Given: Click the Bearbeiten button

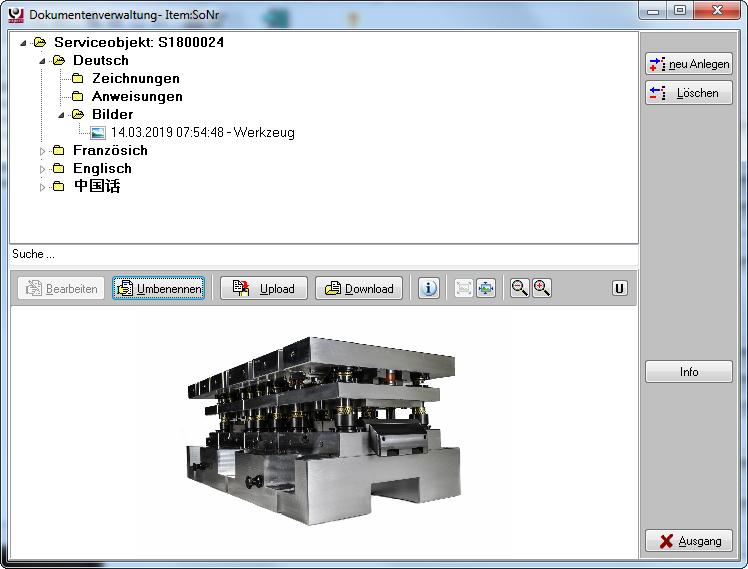Looking at the screenshot, I should (61, 289).
